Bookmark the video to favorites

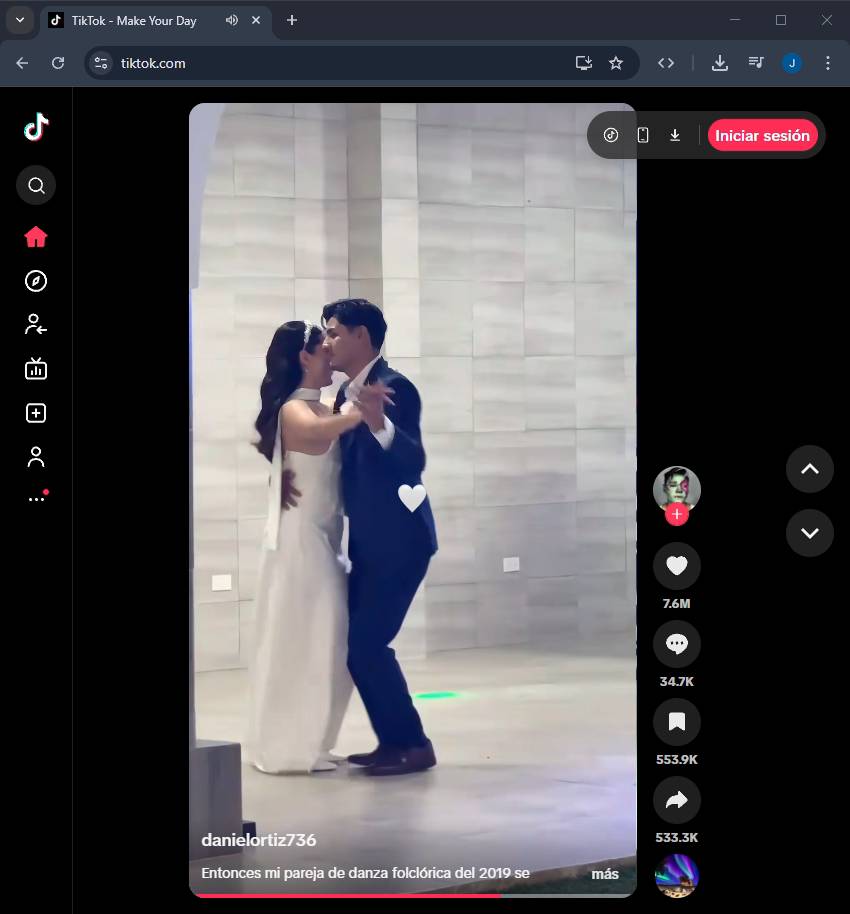pyautogui.click(x=676, y=722)
